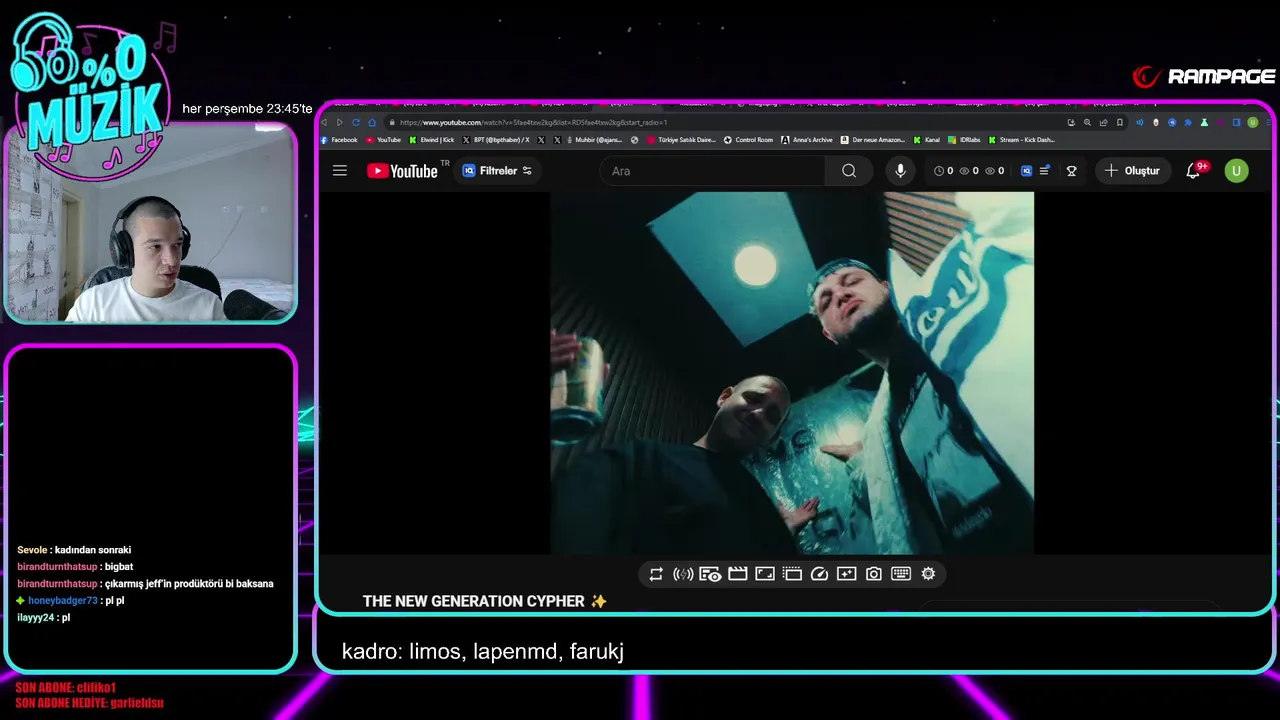Toggle the loop video icon in player toolbar
This screenshot has height=720, width=1280.
[x=656, y=574]
